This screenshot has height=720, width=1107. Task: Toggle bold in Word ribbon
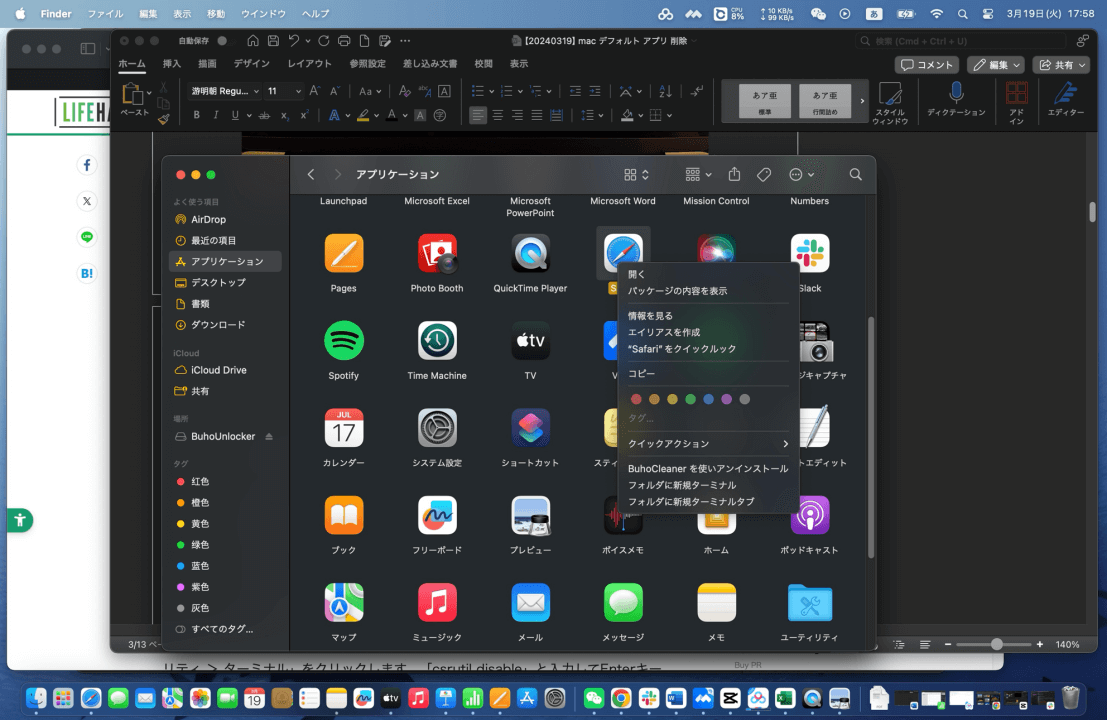tap(196, 115)
